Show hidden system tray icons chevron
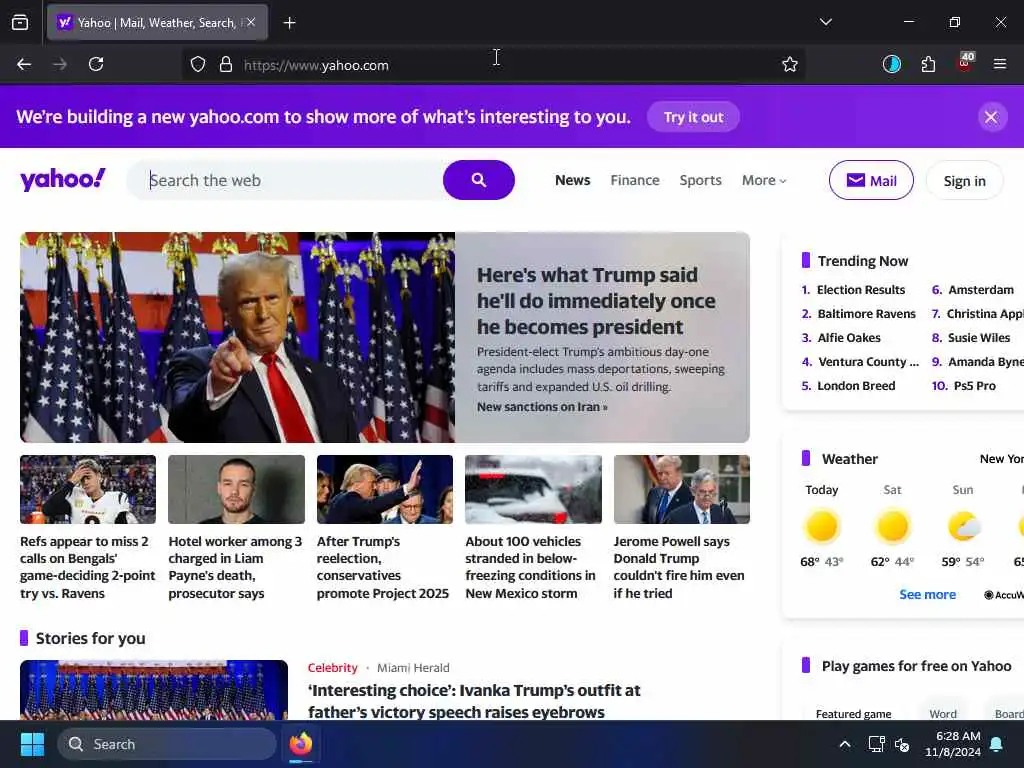This screenshot has height=768, width=1024. [844, 744]
